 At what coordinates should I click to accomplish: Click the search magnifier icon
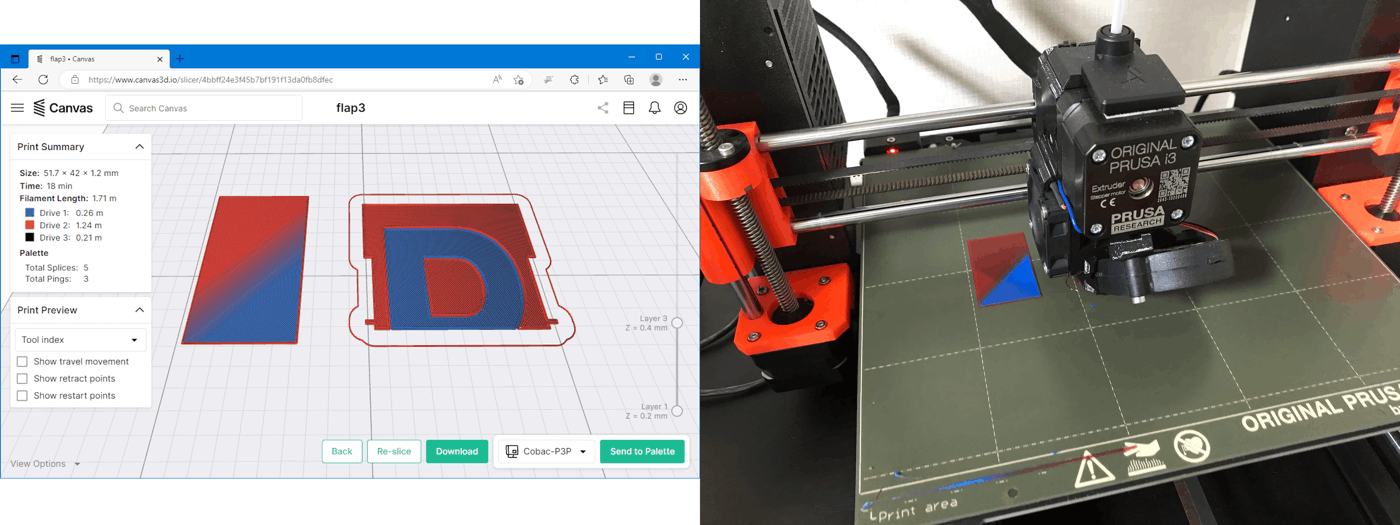(x=119, y=108)
